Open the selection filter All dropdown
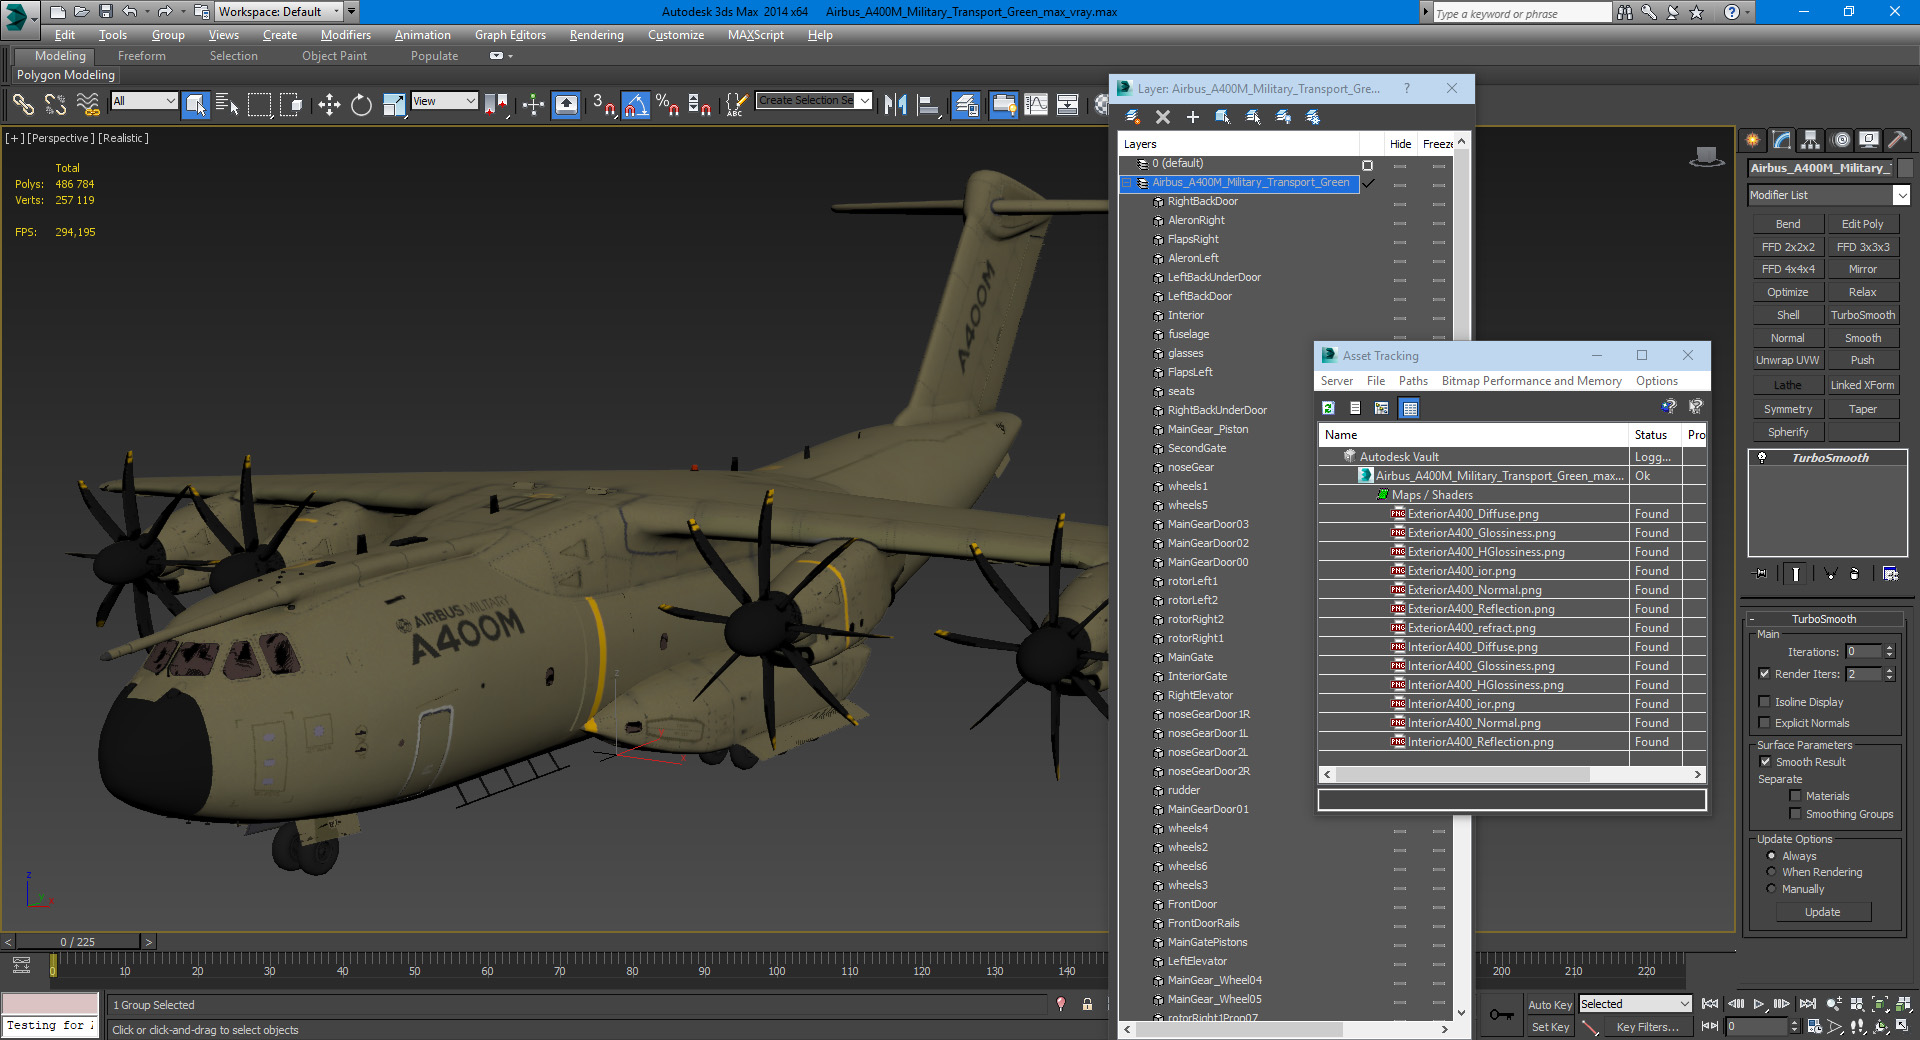 (144, 101)
